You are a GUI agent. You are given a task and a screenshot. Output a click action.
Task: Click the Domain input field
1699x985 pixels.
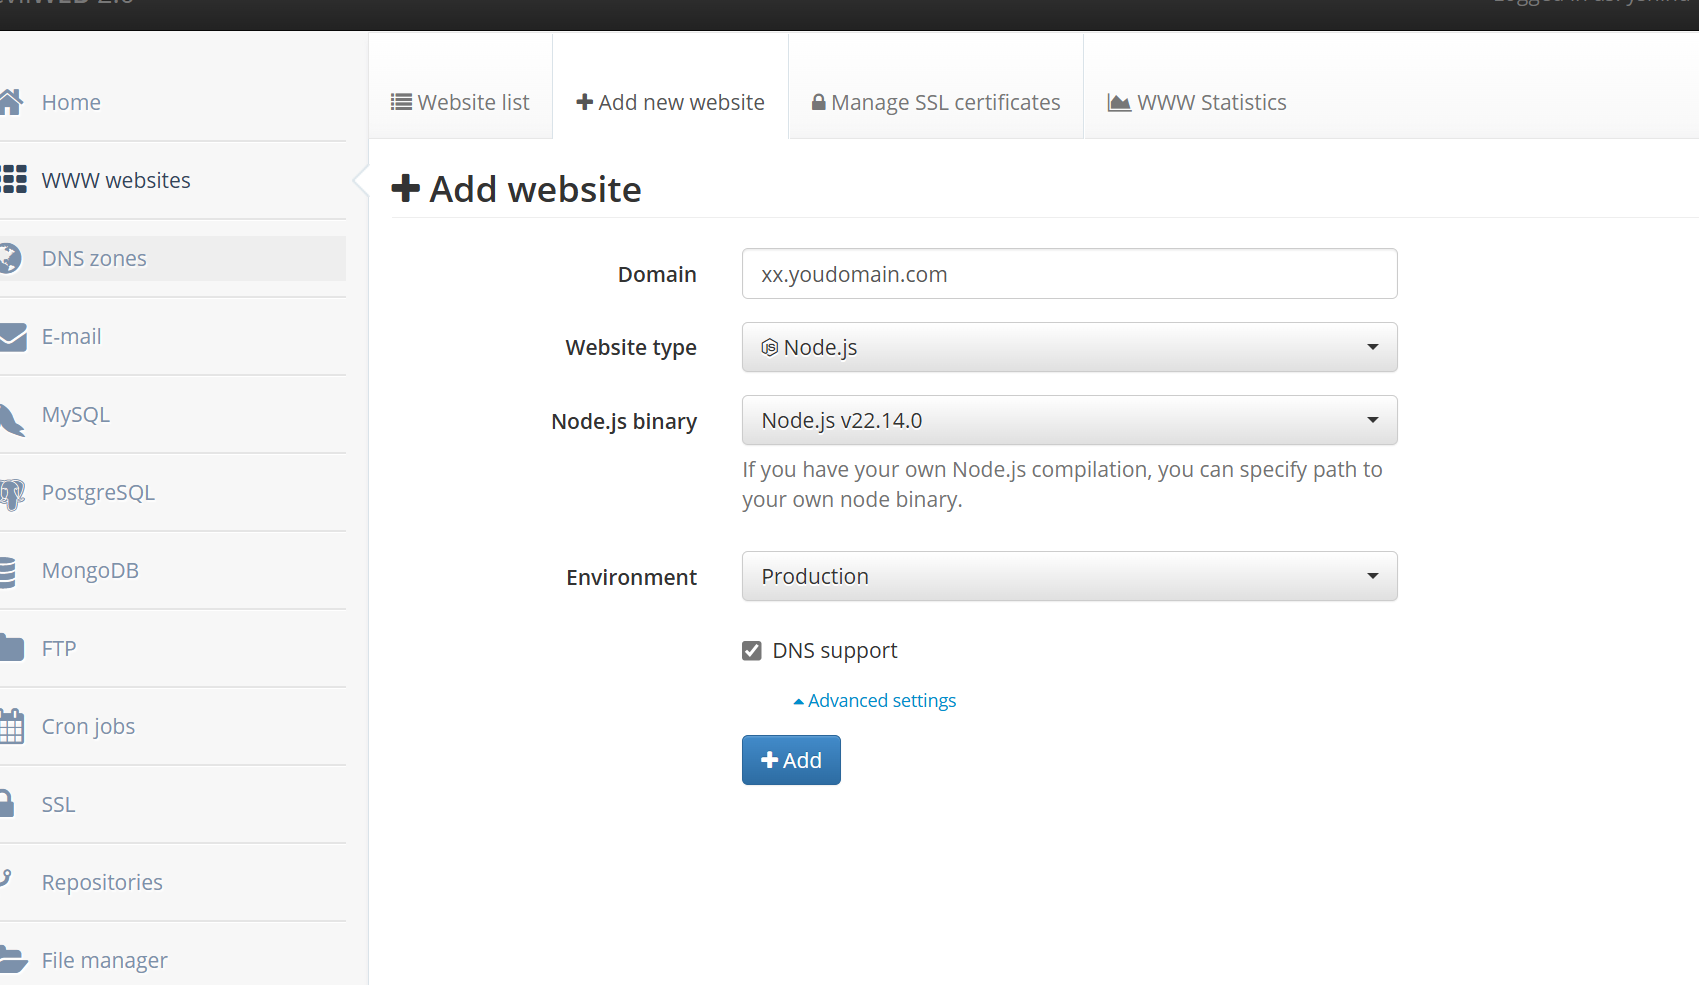point(1069,274)
